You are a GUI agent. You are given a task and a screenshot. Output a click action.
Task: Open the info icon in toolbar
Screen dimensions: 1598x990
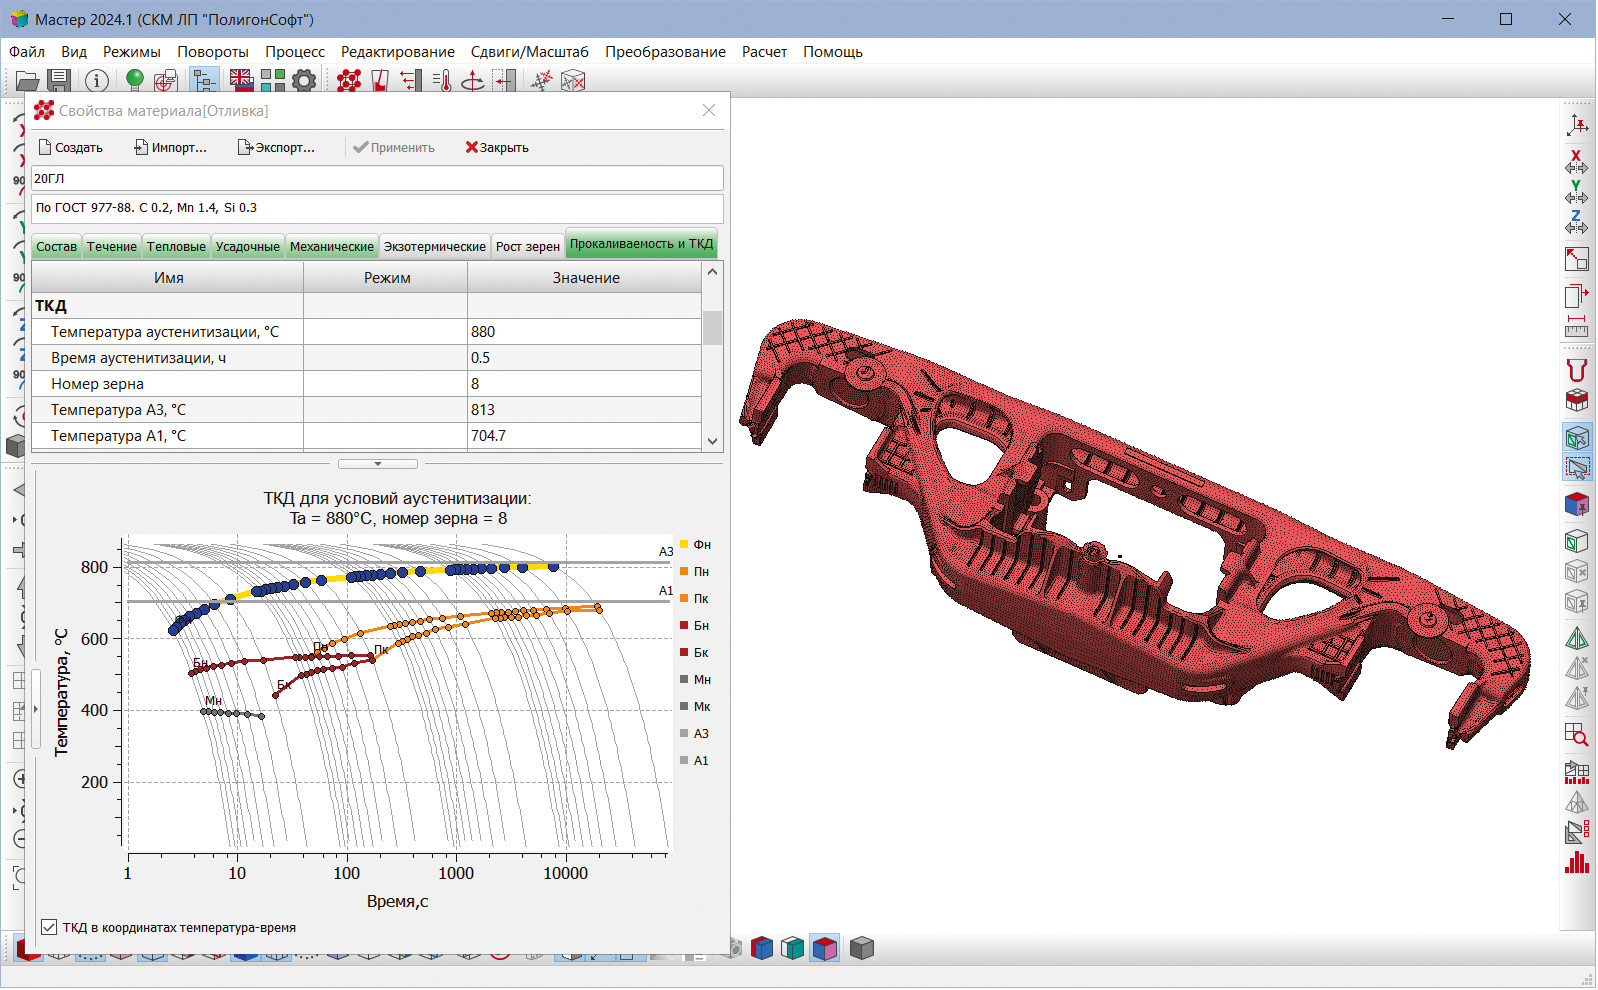pos(97,81)
